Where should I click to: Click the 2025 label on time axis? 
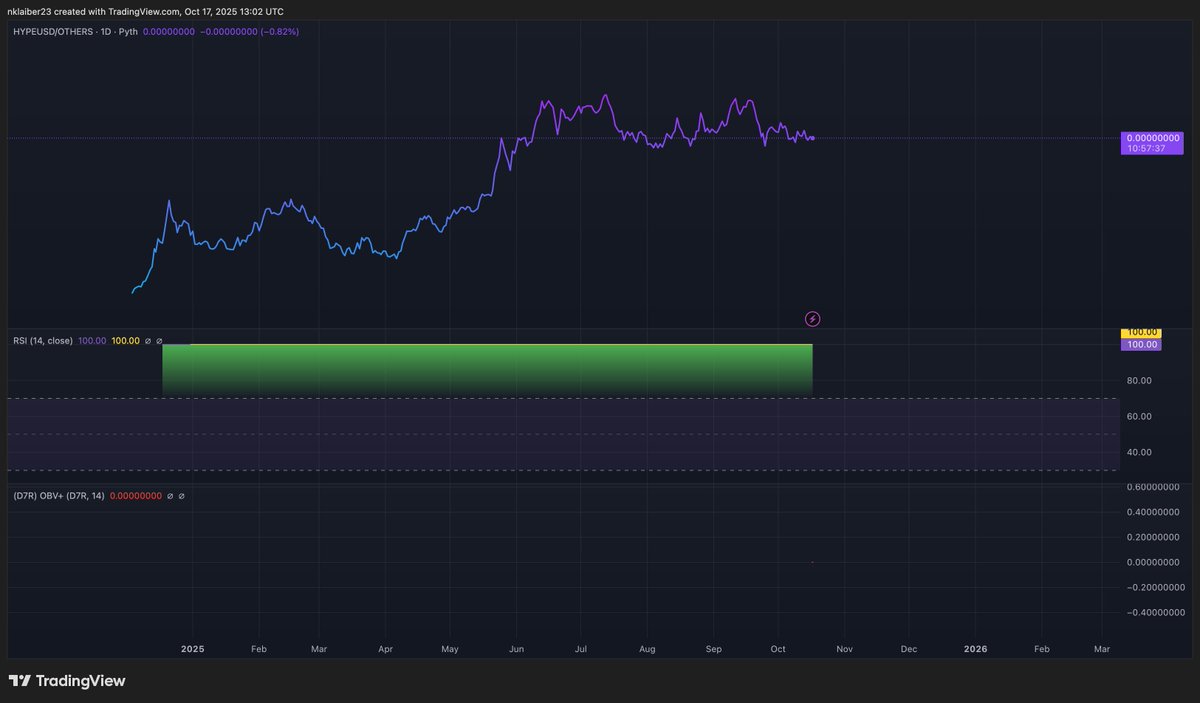(x=192, y=649)
